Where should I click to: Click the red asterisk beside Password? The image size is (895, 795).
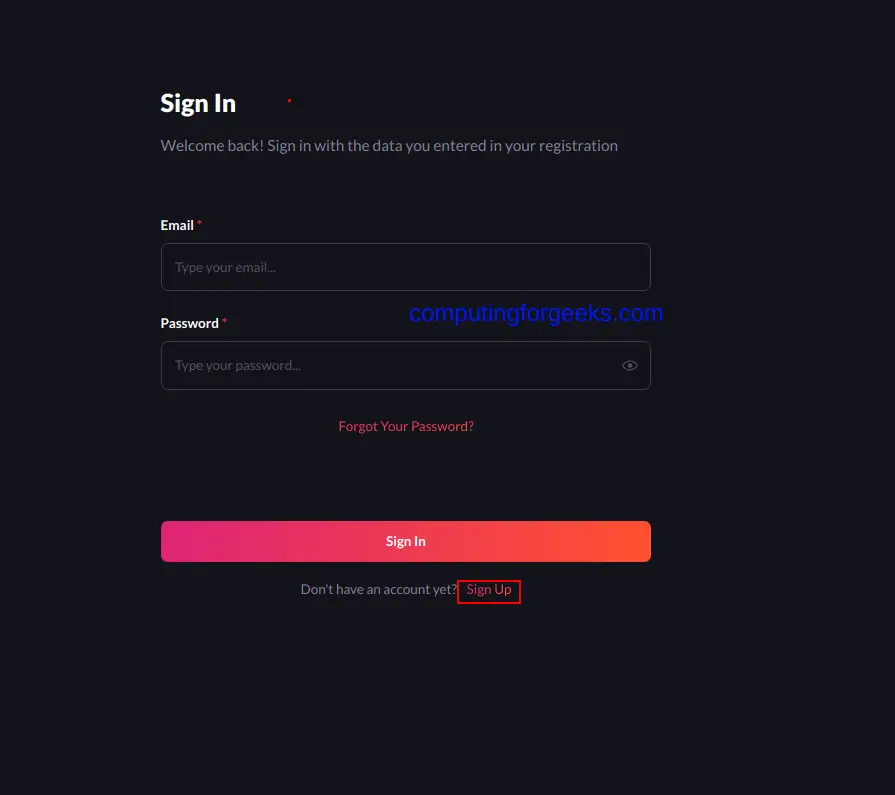tap(224, 321)
